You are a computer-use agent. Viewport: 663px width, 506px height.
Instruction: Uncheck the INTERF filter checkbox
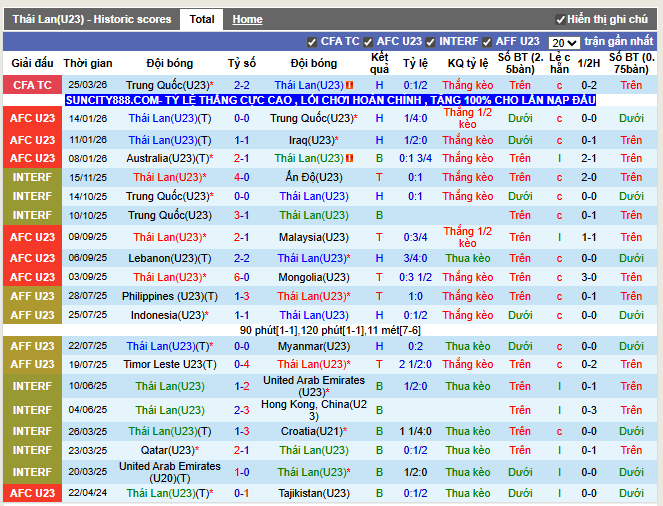click(x=430, y=42)
